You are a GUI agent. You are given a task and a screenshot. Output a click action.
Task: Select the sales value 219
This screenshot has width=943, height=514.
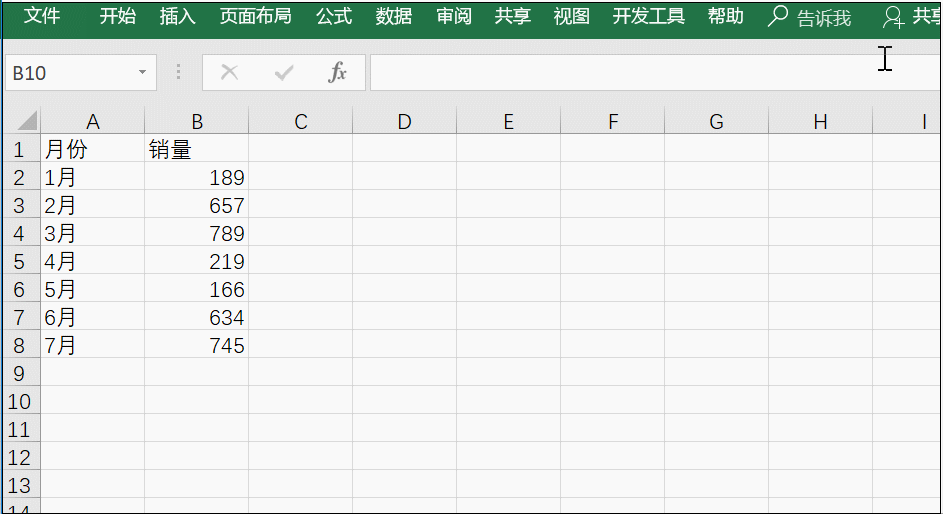(x=197, y=261)
